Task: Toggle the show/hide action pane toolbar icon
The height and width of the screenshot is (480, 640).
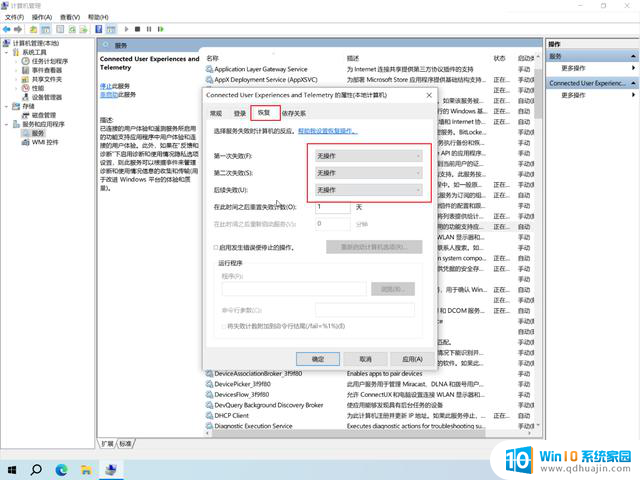Action: (111, 29)
